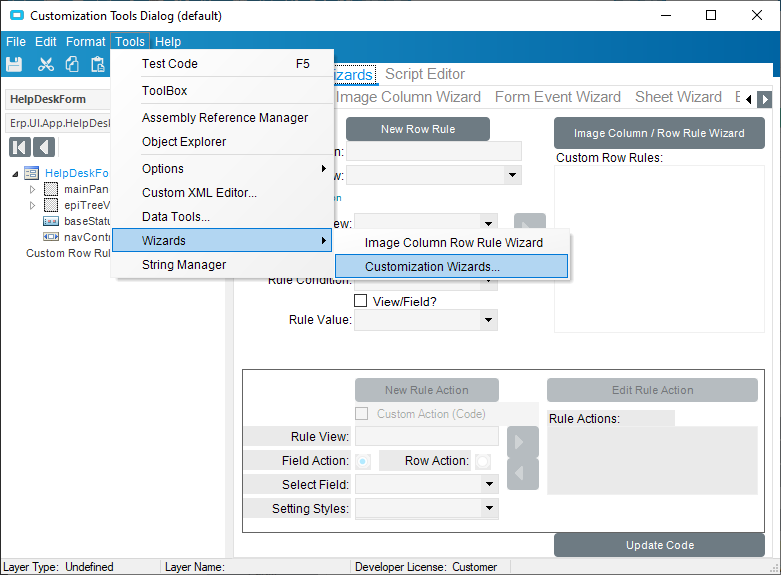Open the Rule Value dropdown
The width and height of the screenshot is (781, 575).
[x=488, y=320]
